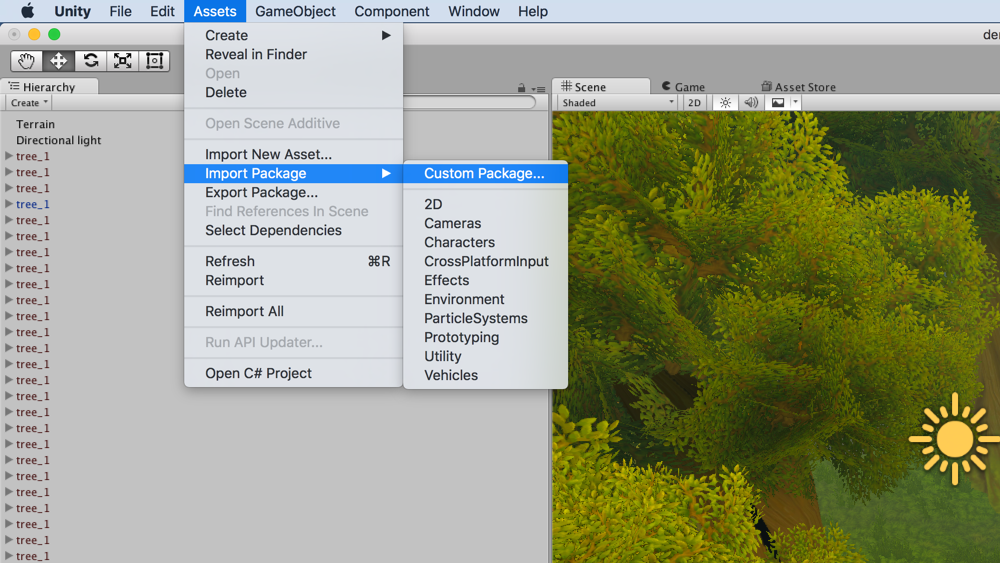
Task: Open the File menu
Action: [120, 11]
